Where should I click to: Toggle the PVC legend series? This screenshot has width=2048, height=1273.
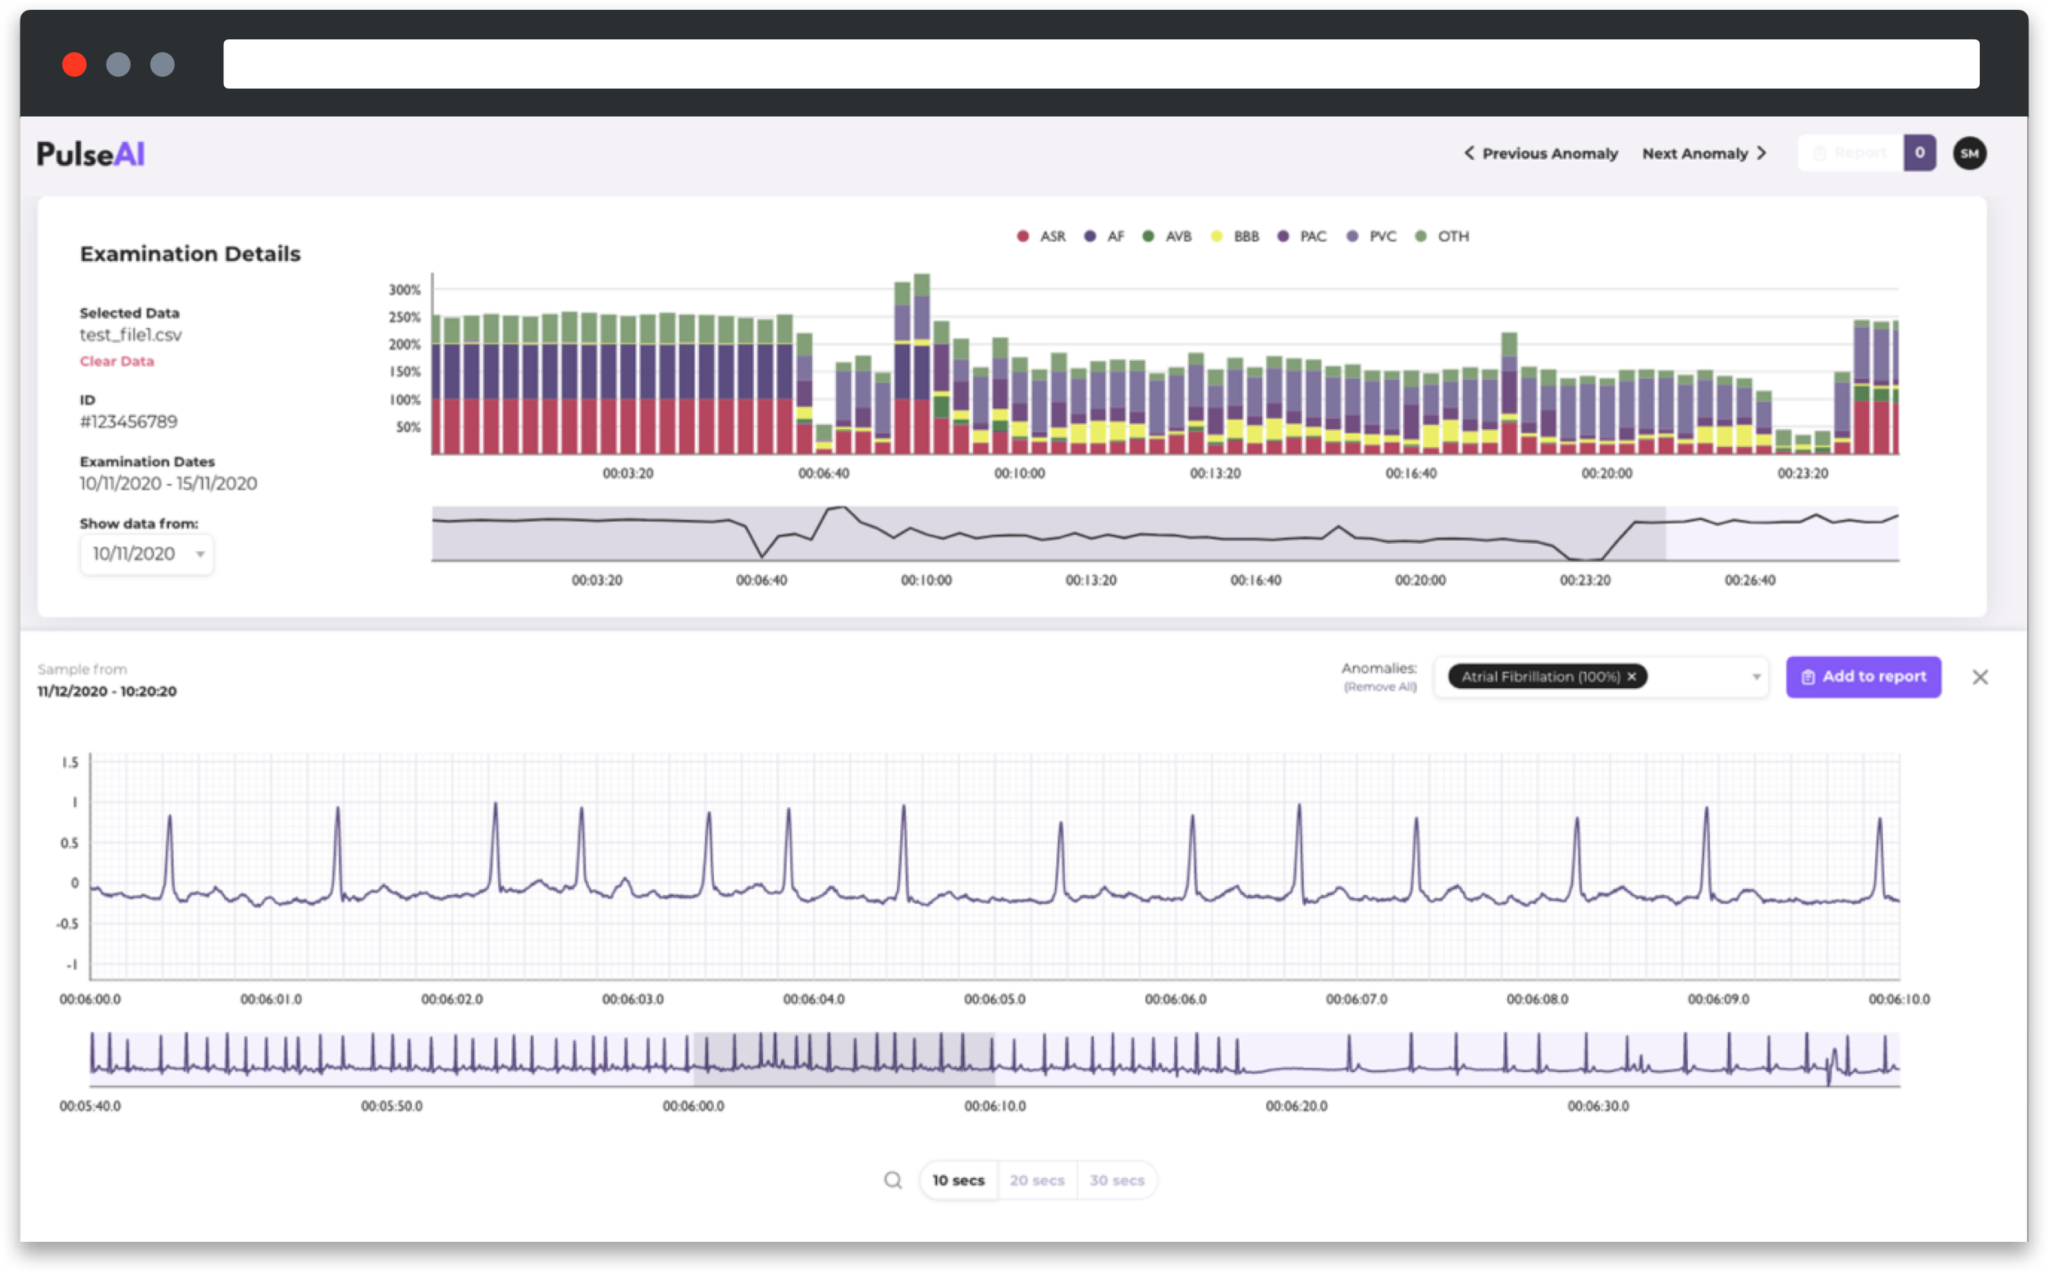point(1371,236)
